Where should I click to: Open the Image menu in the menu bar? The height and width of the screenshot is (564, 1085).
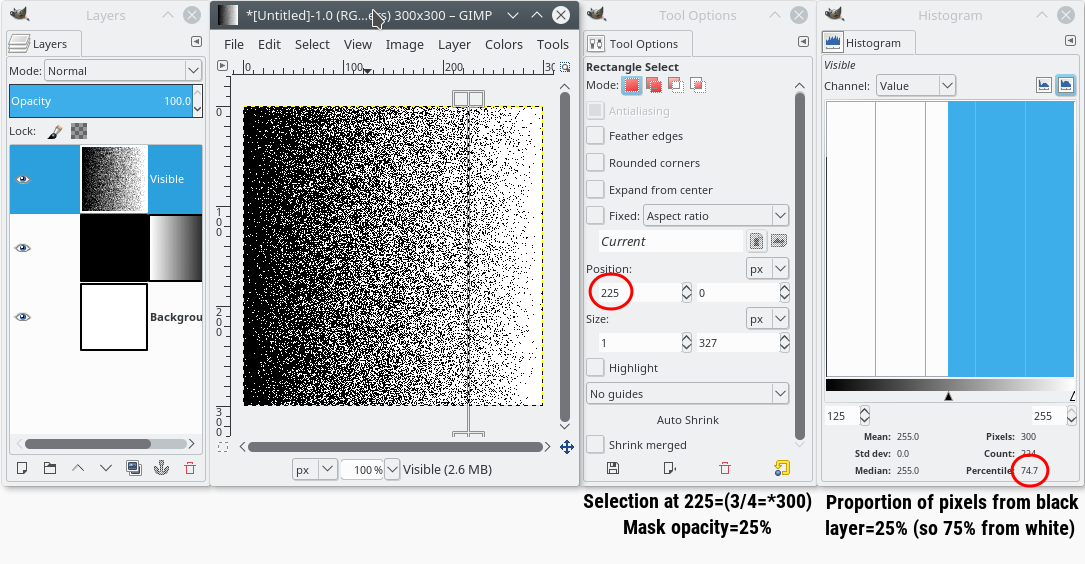tap(404, 44)
